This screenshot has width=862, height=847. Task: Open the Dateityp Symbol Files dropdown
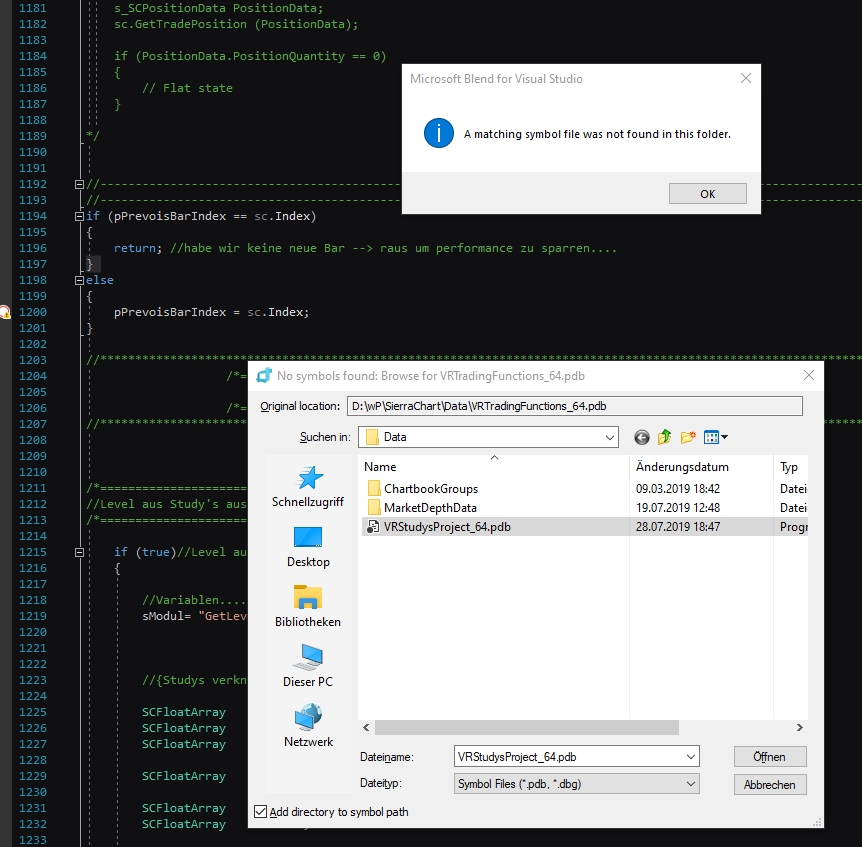pos(577,783)
